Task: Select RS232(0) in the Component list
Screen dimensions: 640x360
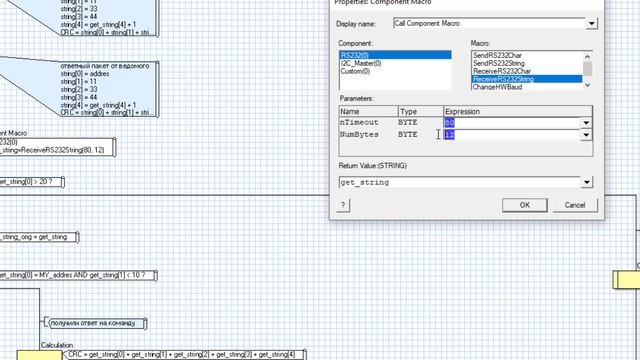Action: pos(395,55)
